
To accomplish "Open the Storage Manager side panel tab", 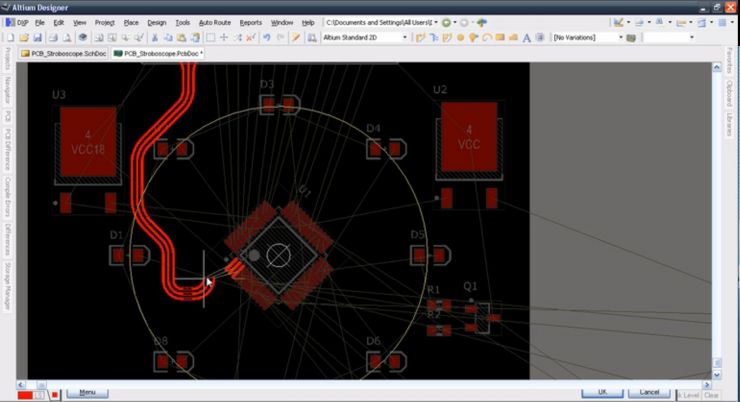I will point(8,286).
